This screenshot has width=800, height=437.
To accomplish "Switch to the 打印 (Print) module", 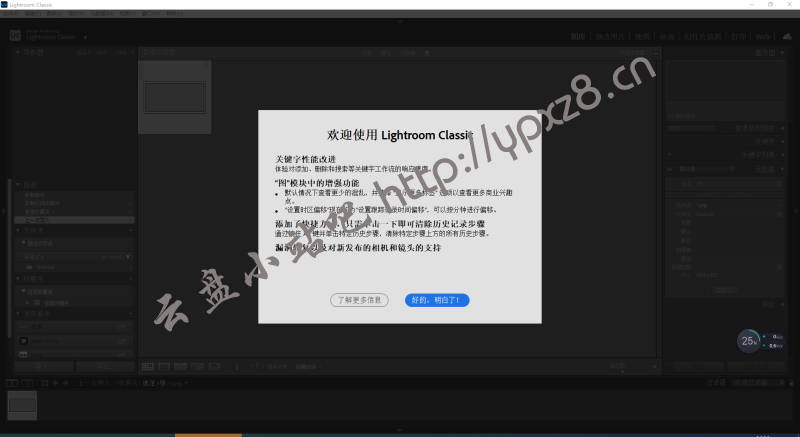I will tap(738, 37).
